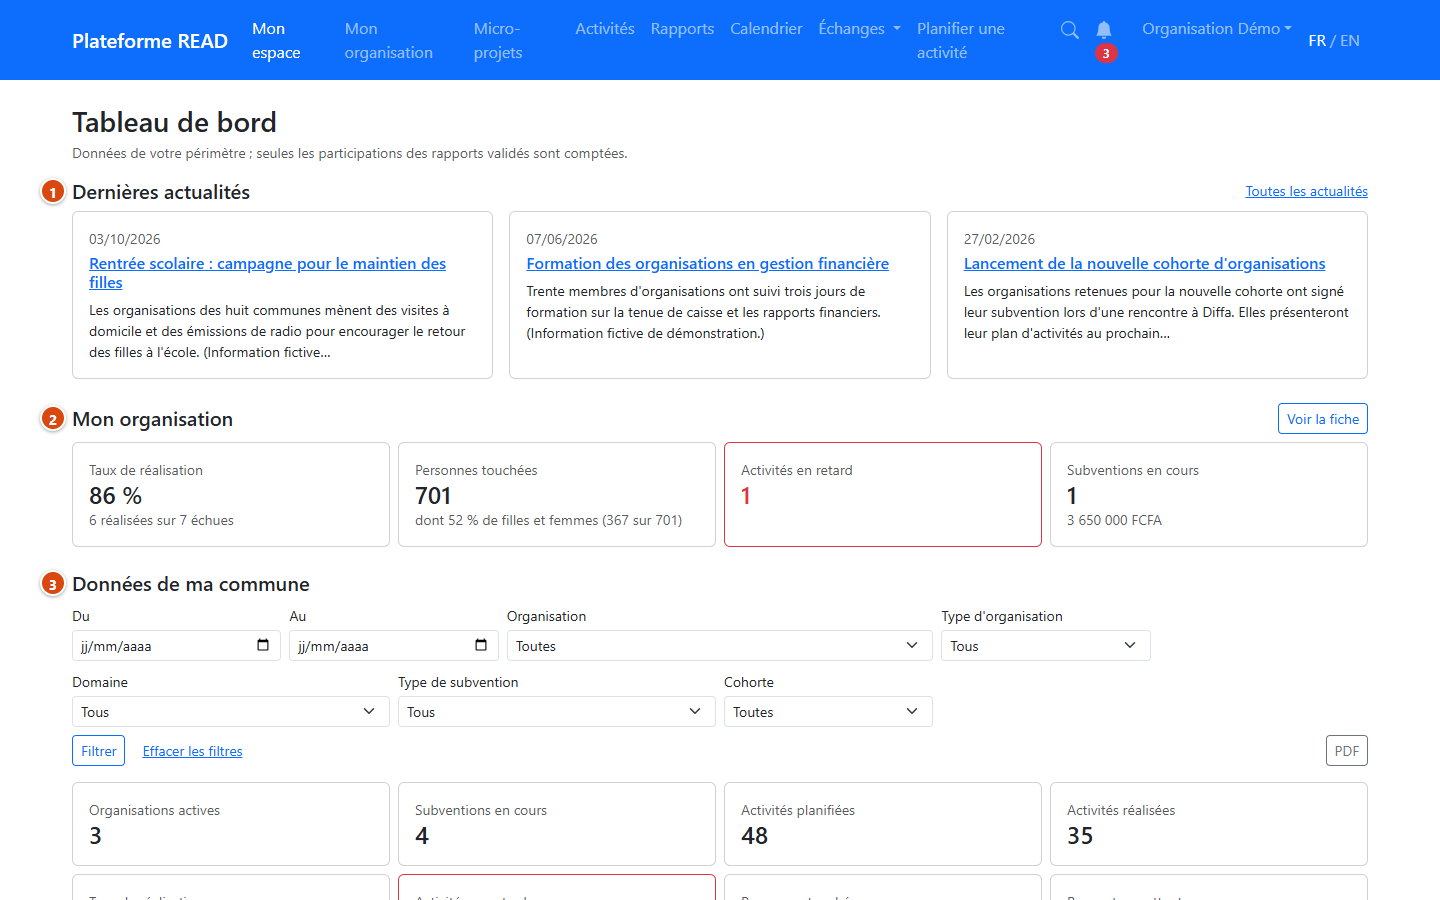This screenshot has height=900, width=1440.
Task: Open Formation des organisations en gestion financière
Action: (x=707, y=264)
